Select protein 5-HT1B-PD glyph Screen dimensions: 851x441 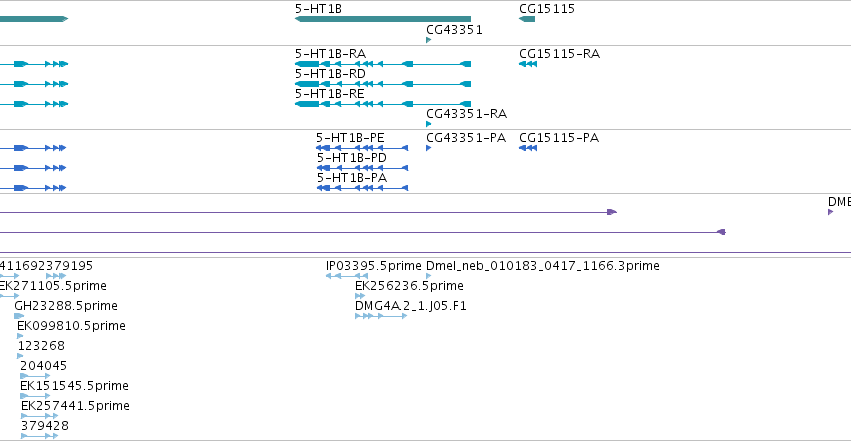tap(362, 168)
